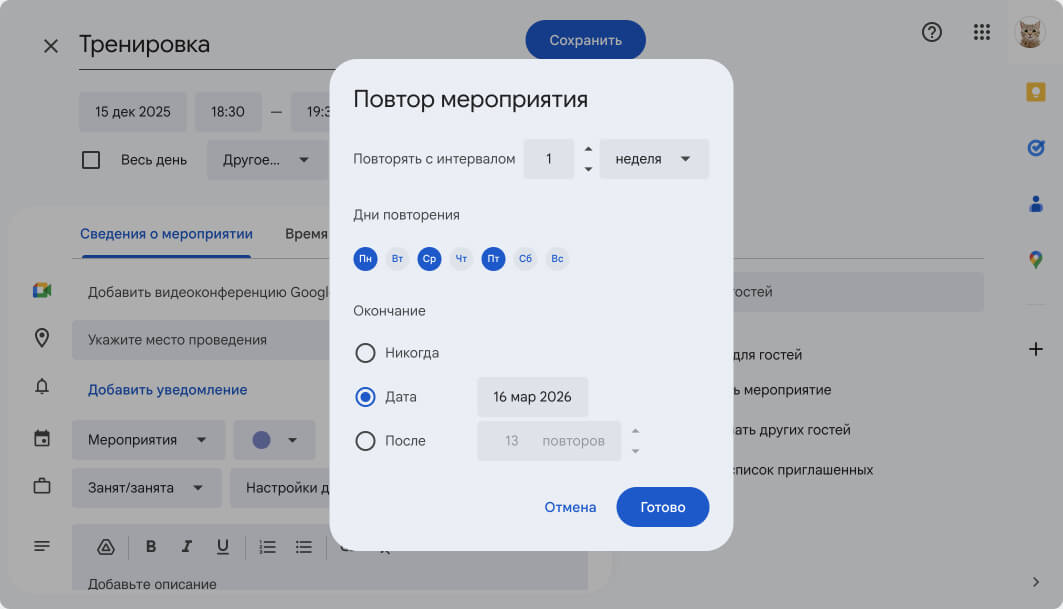Apply italic formatting to the description
This screenshot has width=1063, height=609.
point(187,546)
